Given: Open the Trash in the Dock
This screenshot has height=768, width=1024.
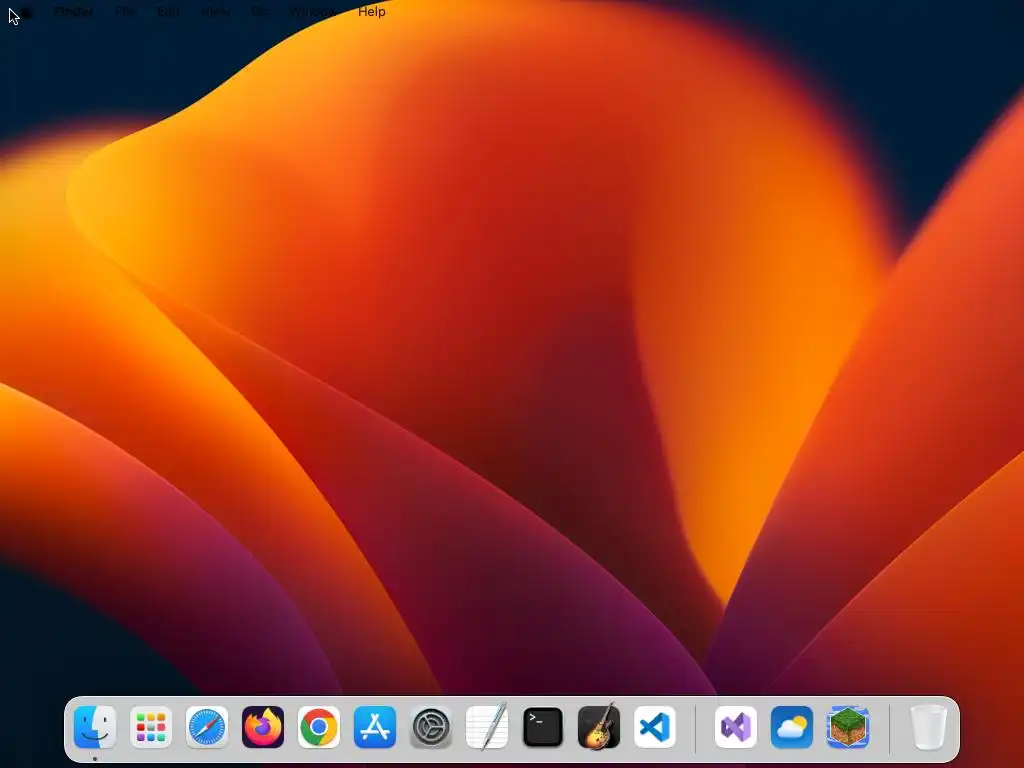Looking at the screenshot, I should coord(929,727).
